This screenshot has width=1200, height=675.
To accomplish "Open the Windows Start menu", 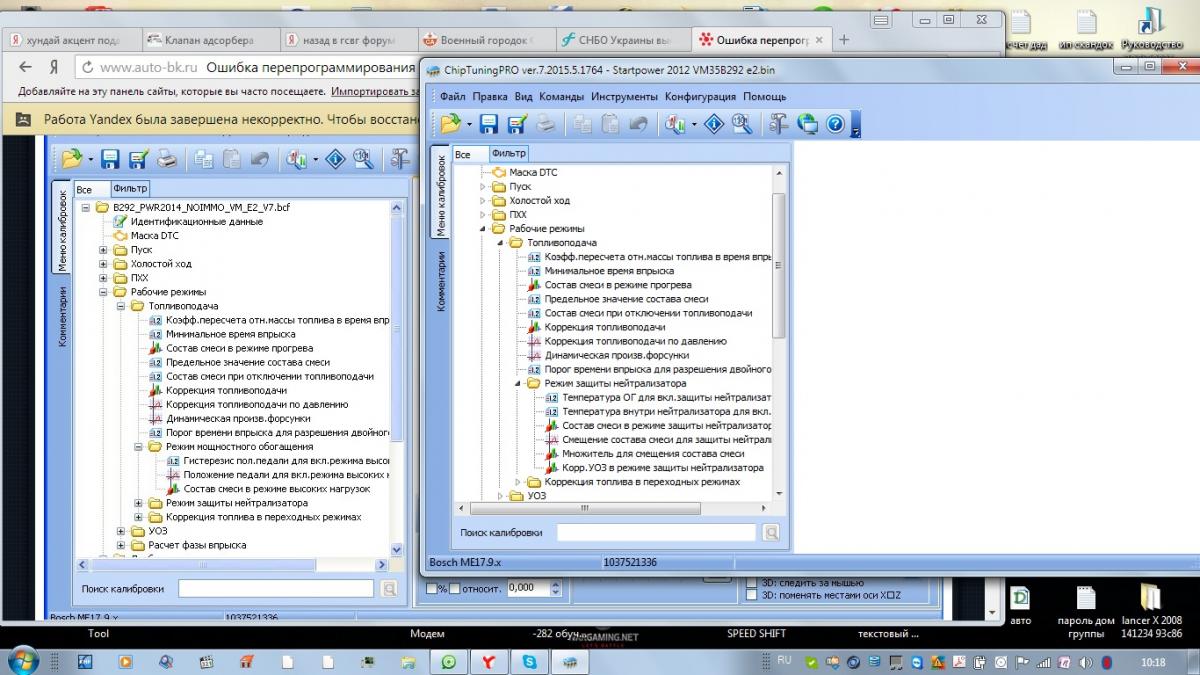I will (x=22, y=659).
